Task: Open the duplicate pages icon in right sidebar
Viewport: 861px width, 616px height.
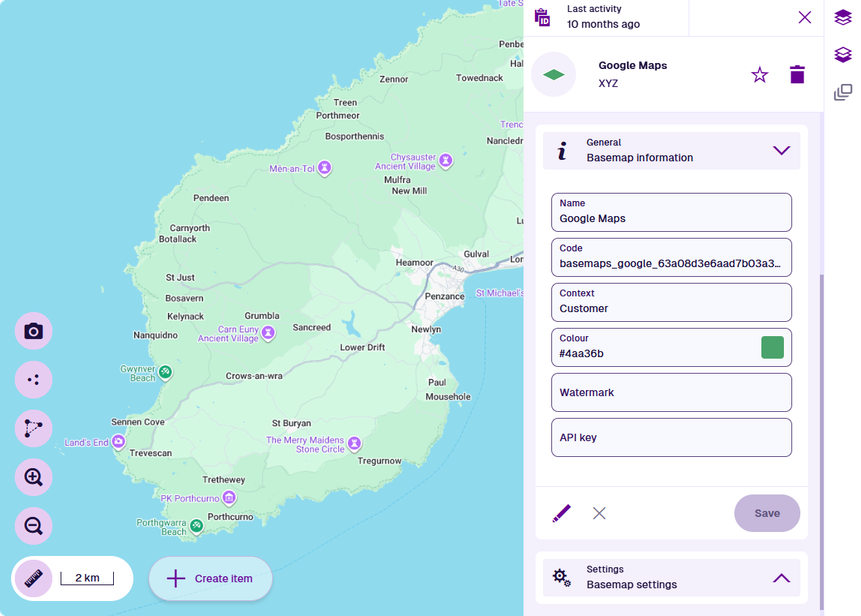Action: pos(843,92)
